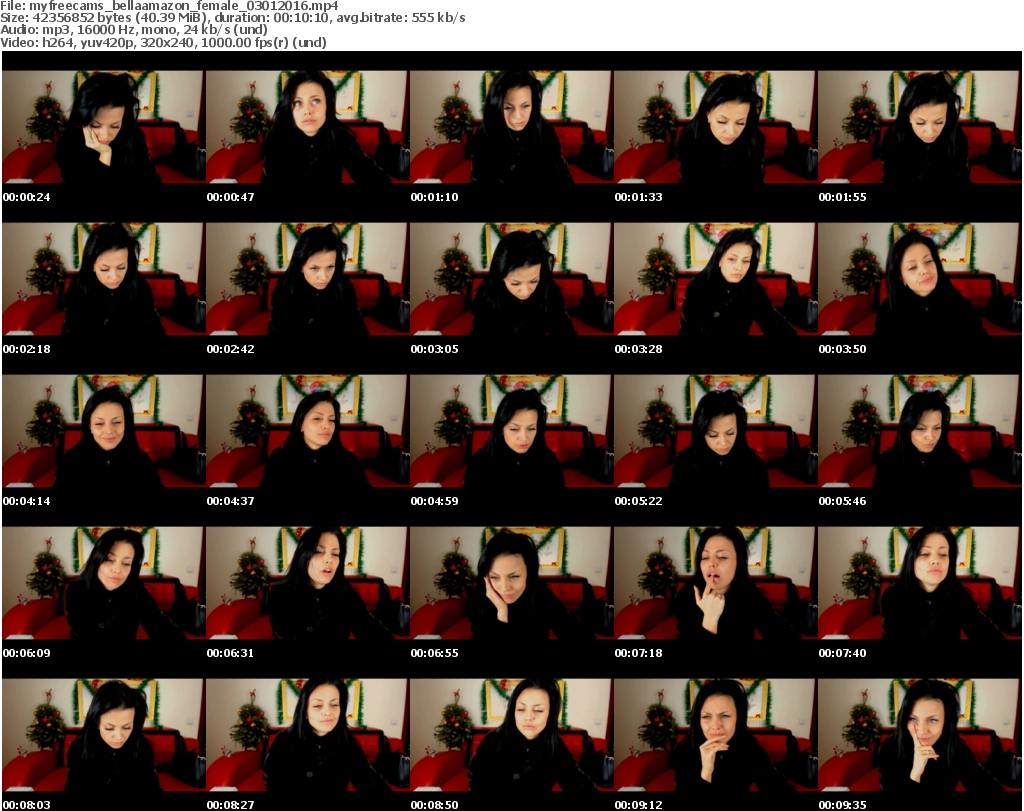The width and height of the screenshot is (1024, 811).
Task: Click the Size and duration info line
Action: click(232, 18)
